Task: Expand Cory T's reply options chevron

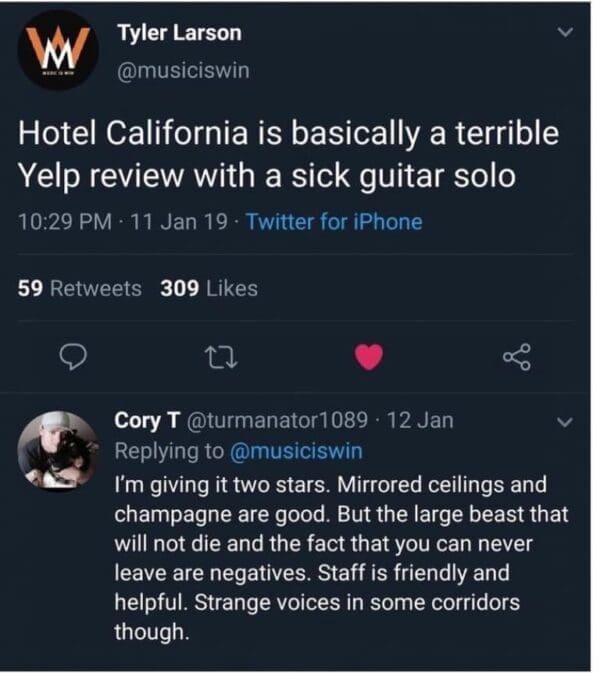Action: click(x=565, y=423)
